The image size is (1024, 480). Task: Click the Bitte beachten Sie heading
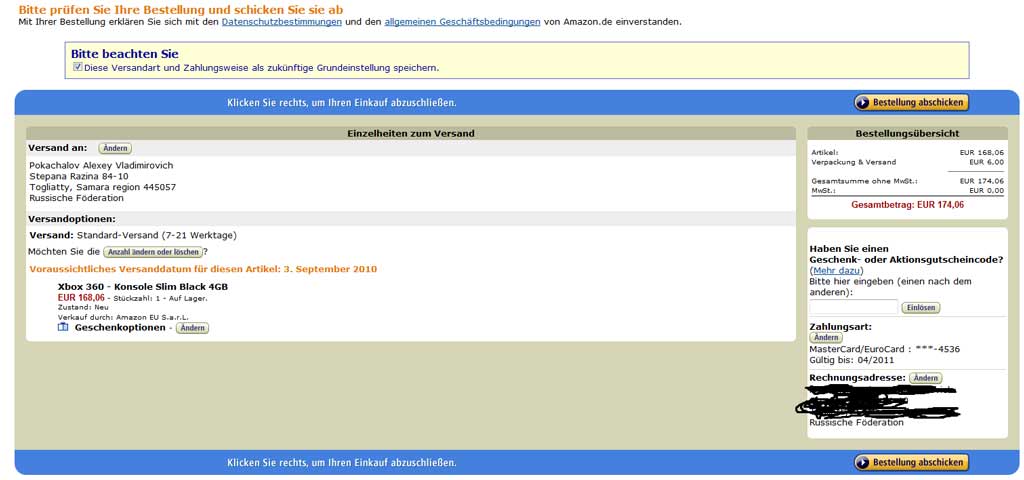(125, 54)
